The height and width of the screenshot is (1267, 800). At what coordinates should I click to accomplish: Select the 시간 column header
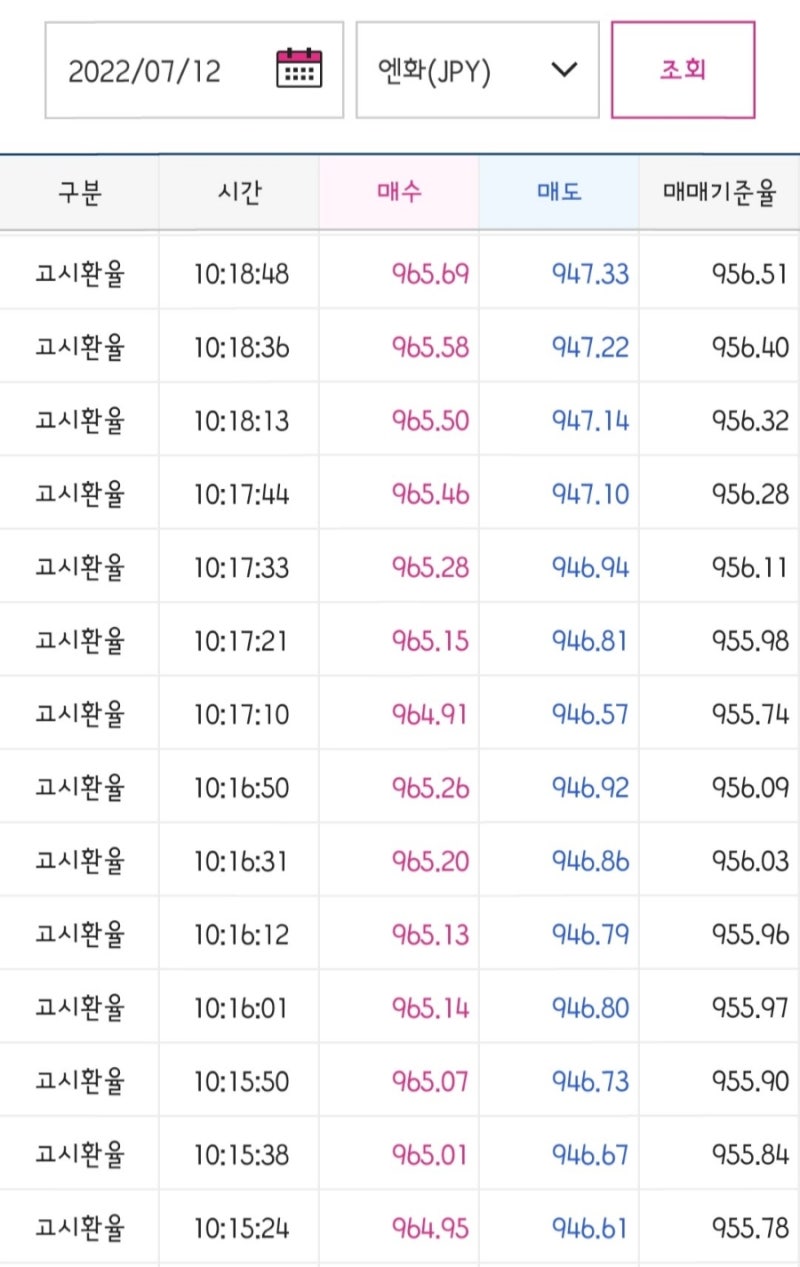coord(239,193)
